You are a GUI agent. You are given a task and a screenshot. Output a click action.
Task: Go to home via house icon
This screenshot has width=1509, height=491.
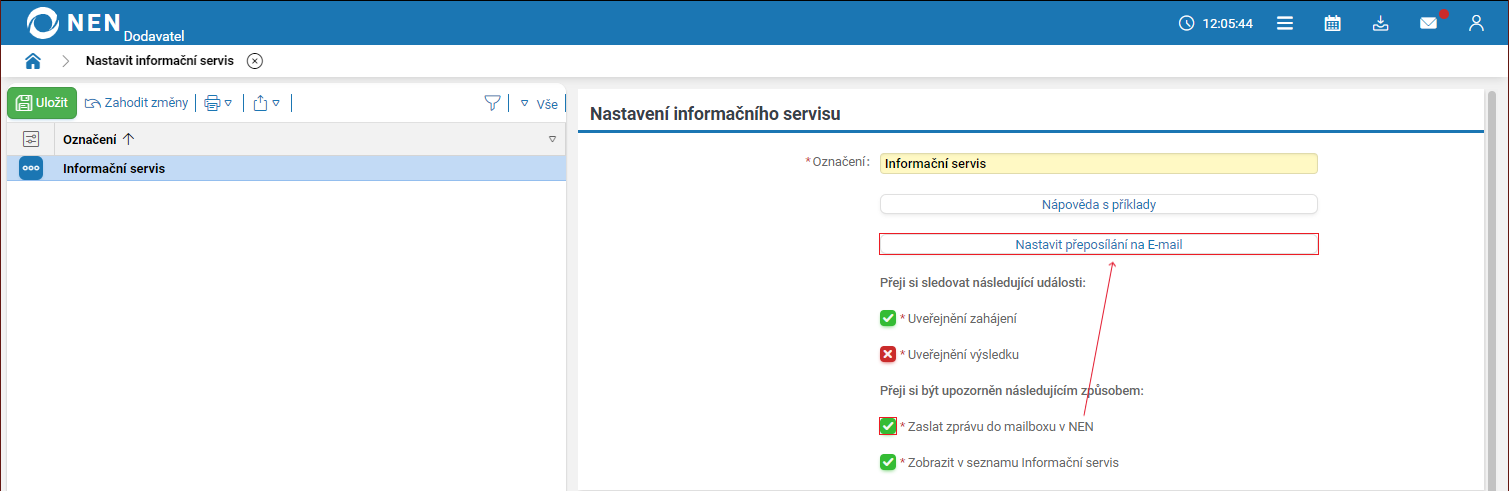pos(33,61)
